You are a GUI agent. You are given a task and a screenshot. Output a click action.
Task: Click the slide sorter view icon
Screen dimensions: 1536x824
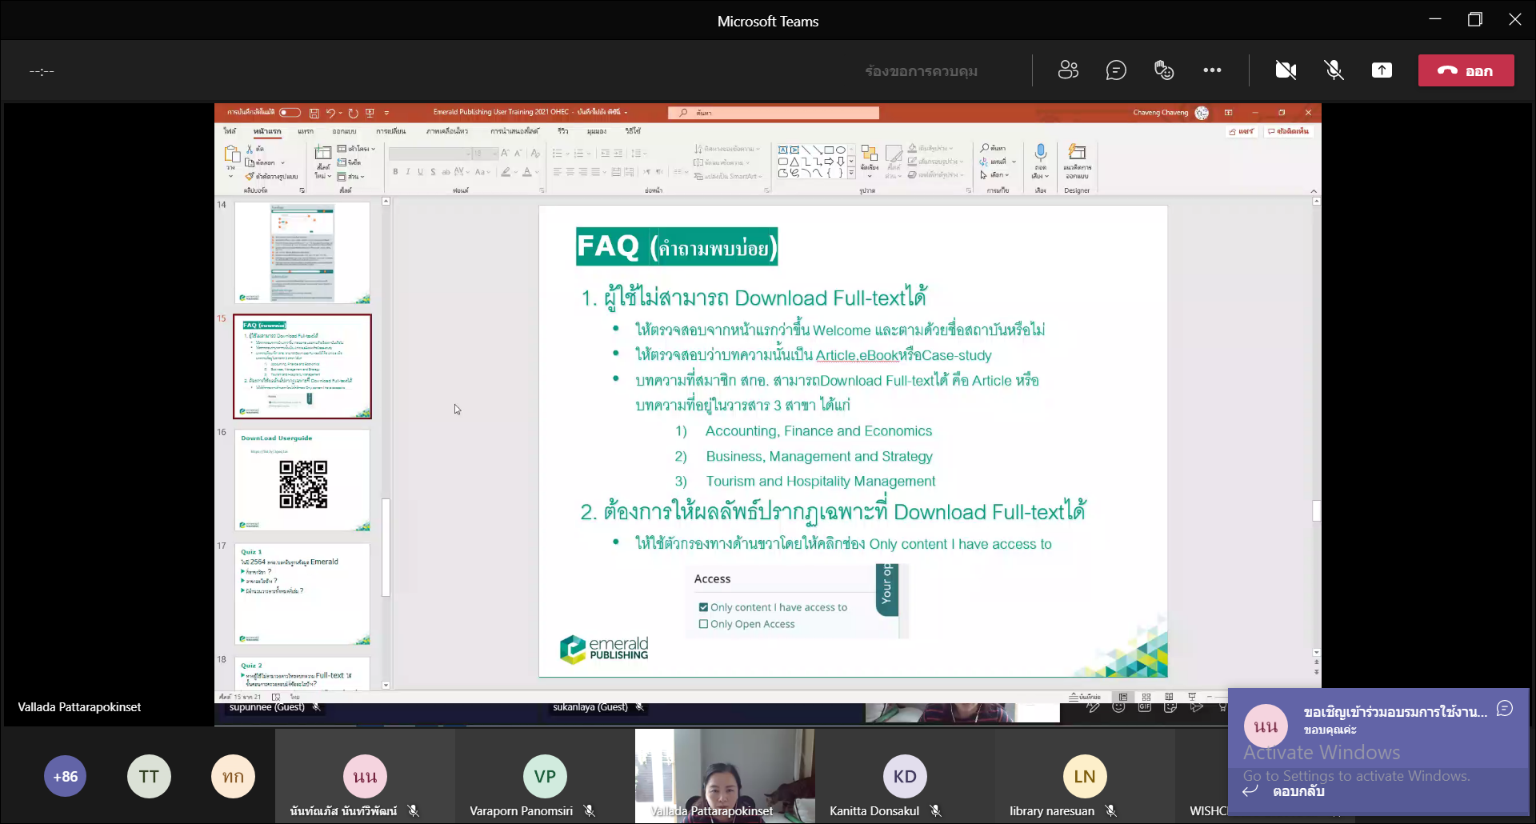tap(1146, 697)
